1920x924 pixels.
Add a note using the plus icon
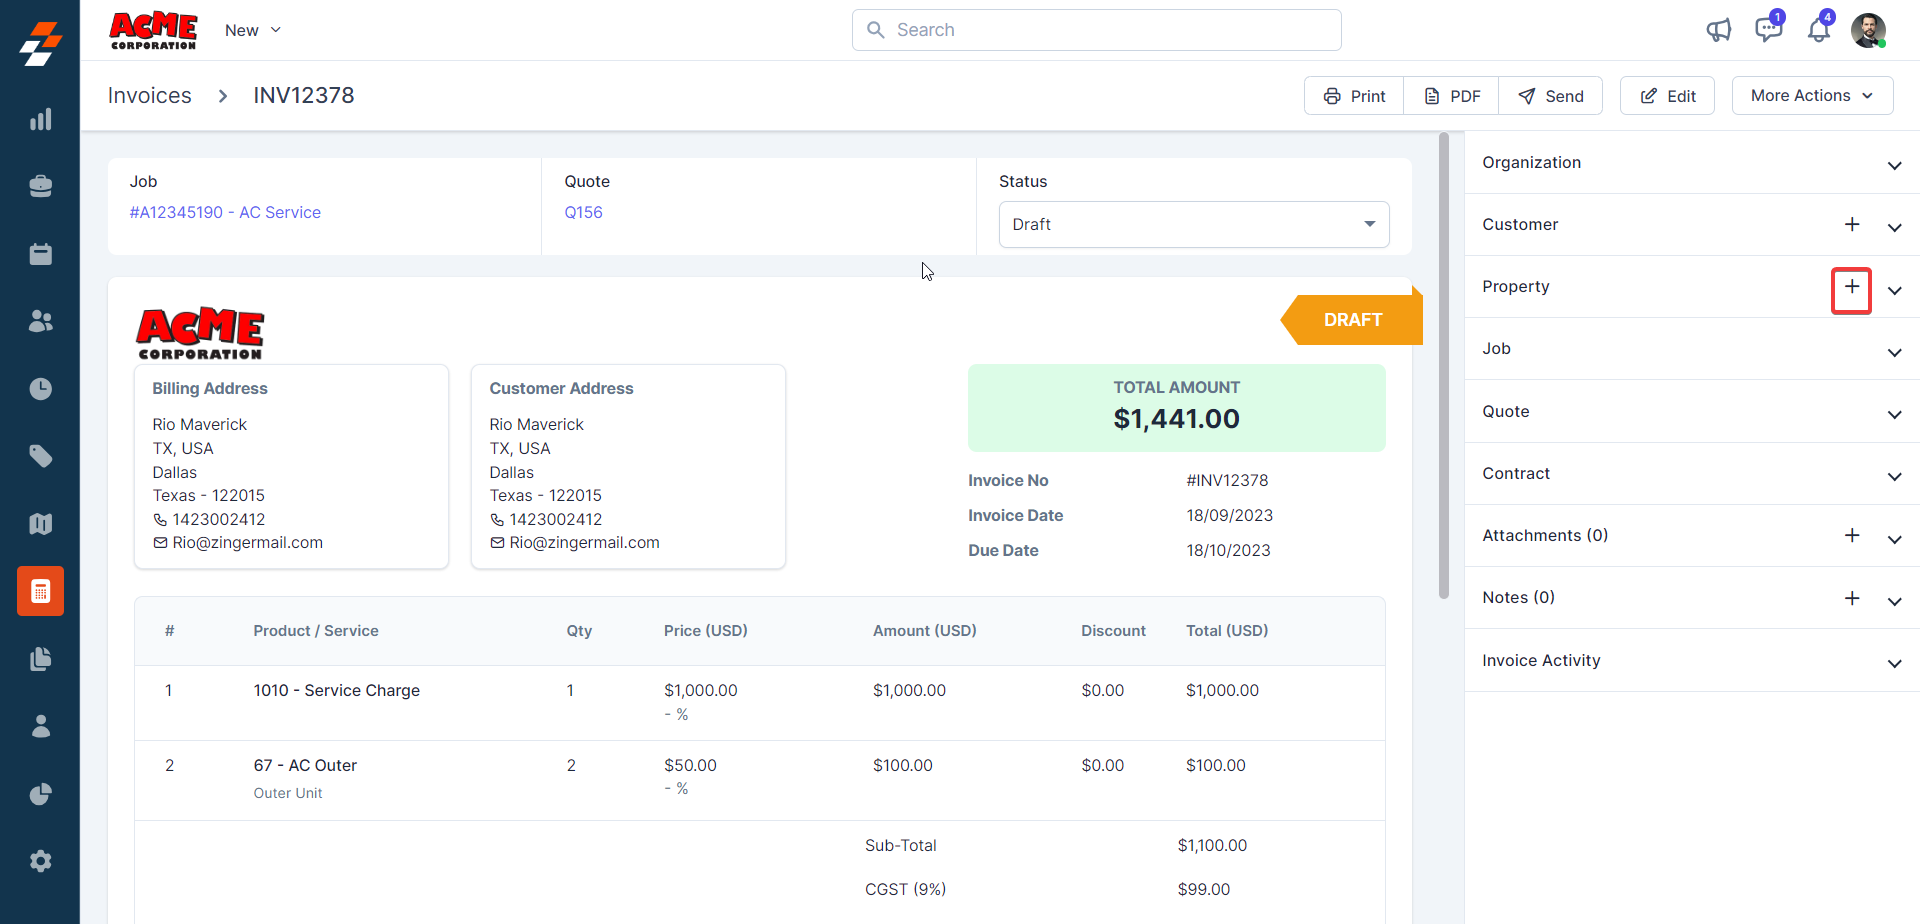click(x=1851, y=598)
